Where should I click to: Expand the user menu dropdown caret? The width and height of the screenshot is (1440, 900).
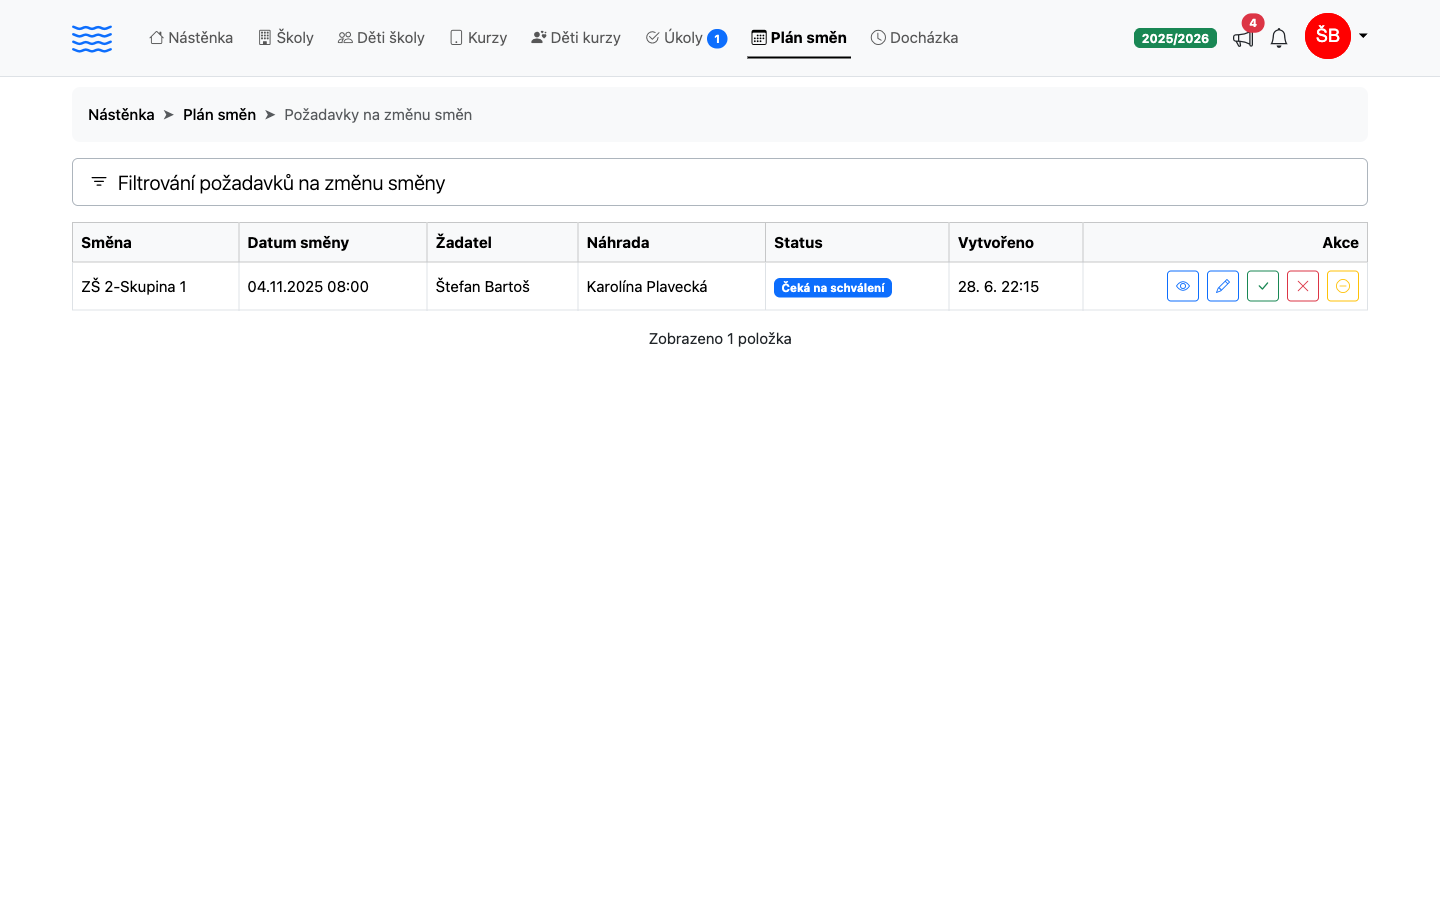[x=1363, y=36]
